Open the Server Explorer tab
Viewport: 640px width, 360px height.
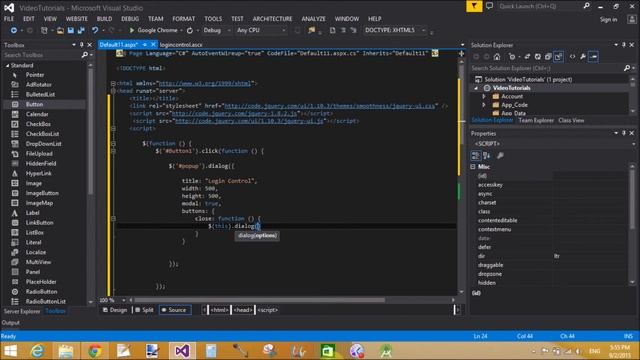22,311
